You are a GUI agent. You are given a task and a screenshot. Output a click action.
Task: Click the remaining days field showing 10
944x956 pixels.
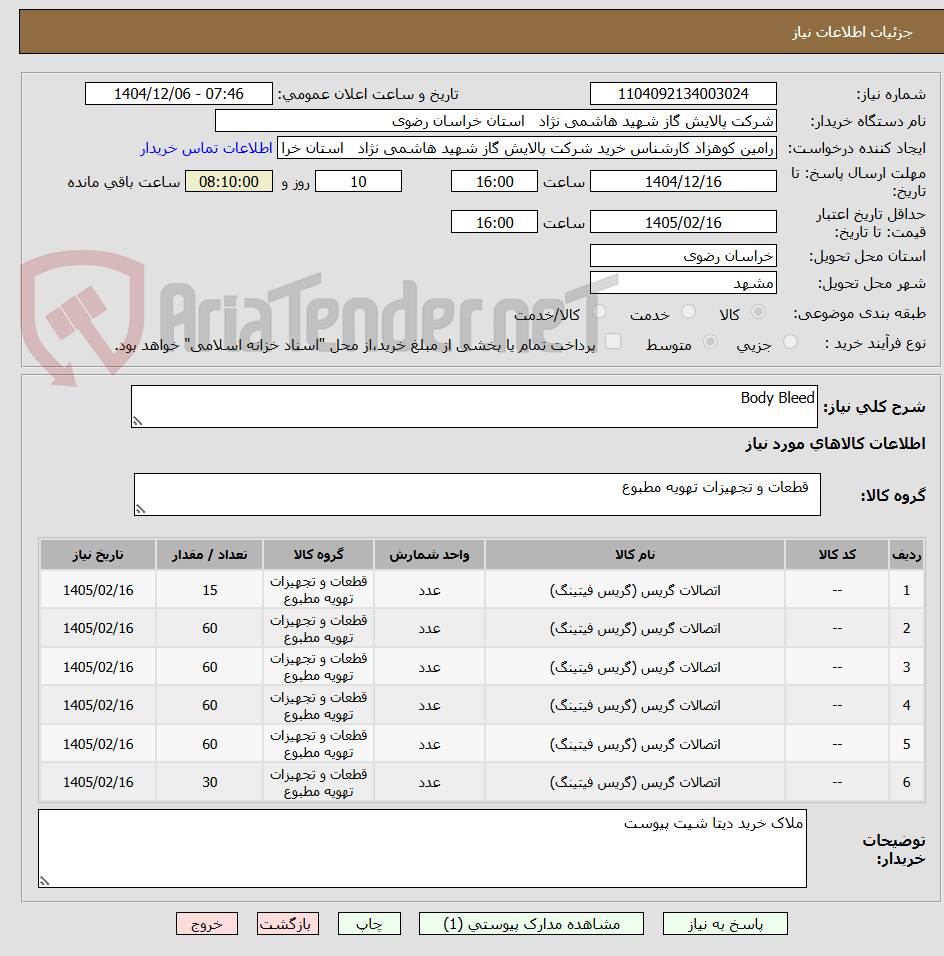pos(358,182)
